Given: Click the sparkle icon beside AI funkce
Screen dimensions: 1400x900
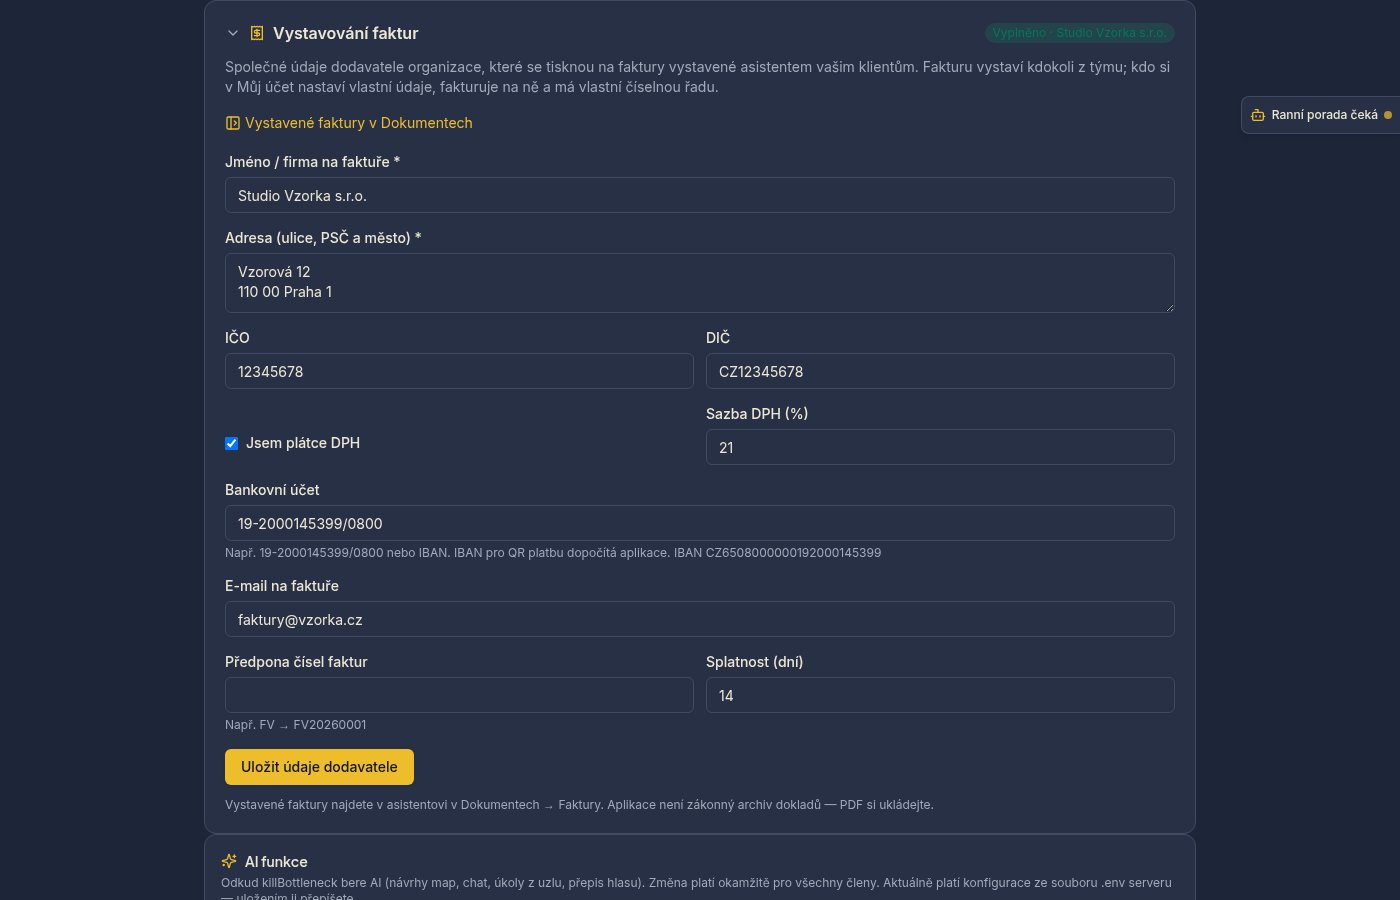Looking at the screenshot, I should pyautogui.click(x=229, y=861).
